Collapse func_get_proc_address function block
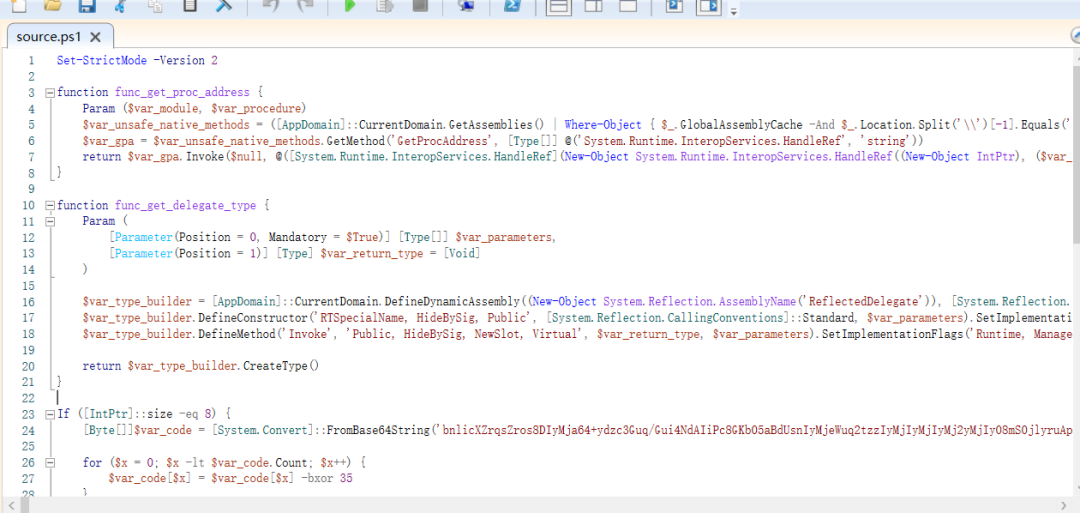Viewport: 1080px width, 513px height. click(x=50, y=92)
